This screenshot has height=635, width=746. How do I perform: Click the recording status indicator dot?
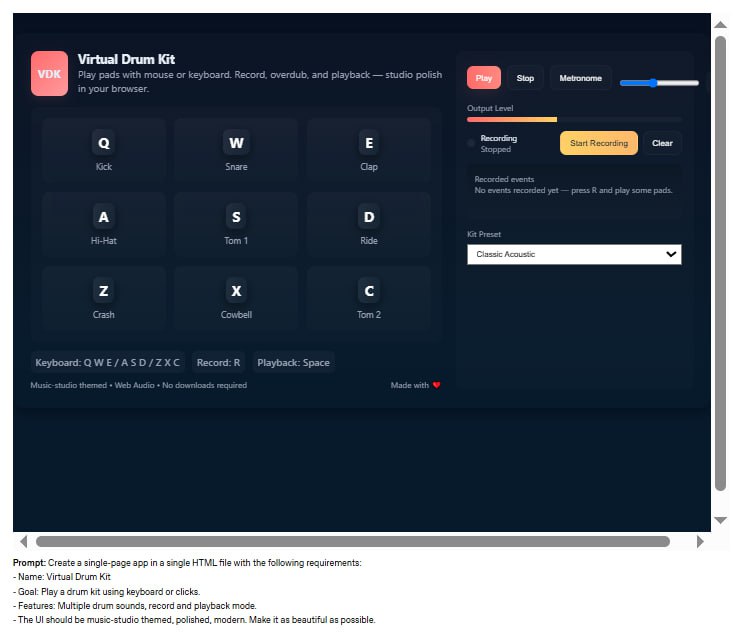tap(471, 143)
